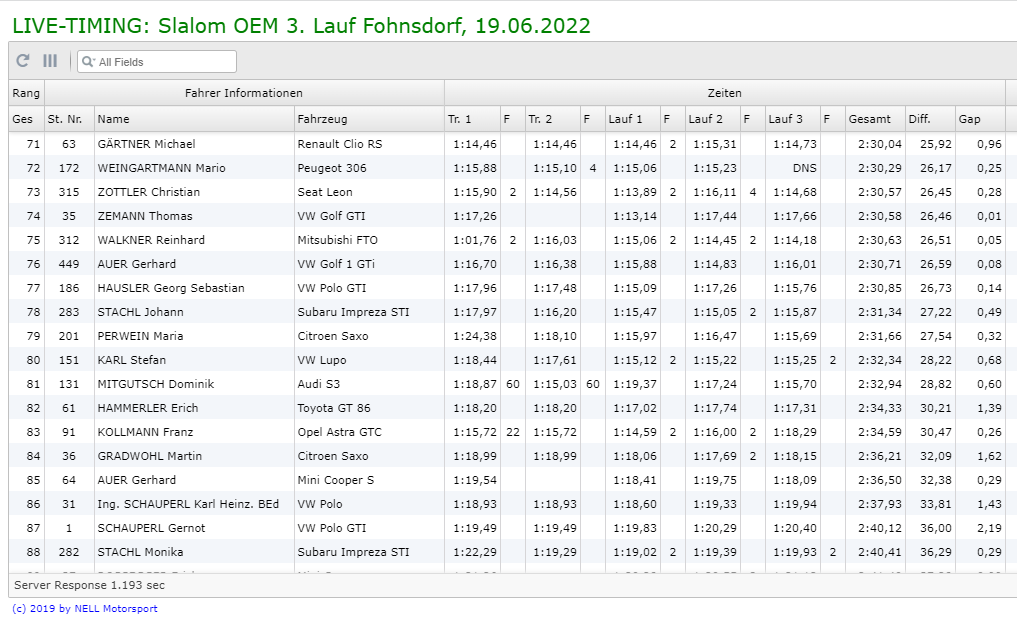Sort by the Fahrzeug column header

[368, 119]
